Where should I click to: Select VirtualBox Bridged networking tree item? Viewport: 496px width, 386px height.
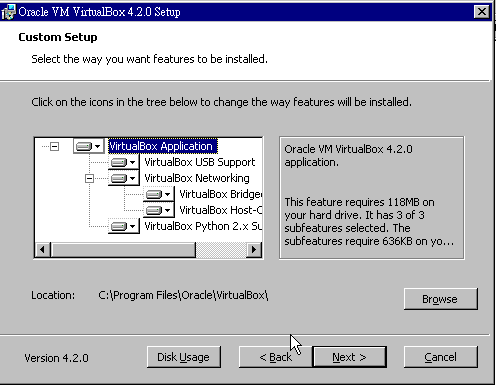(221, 194)
